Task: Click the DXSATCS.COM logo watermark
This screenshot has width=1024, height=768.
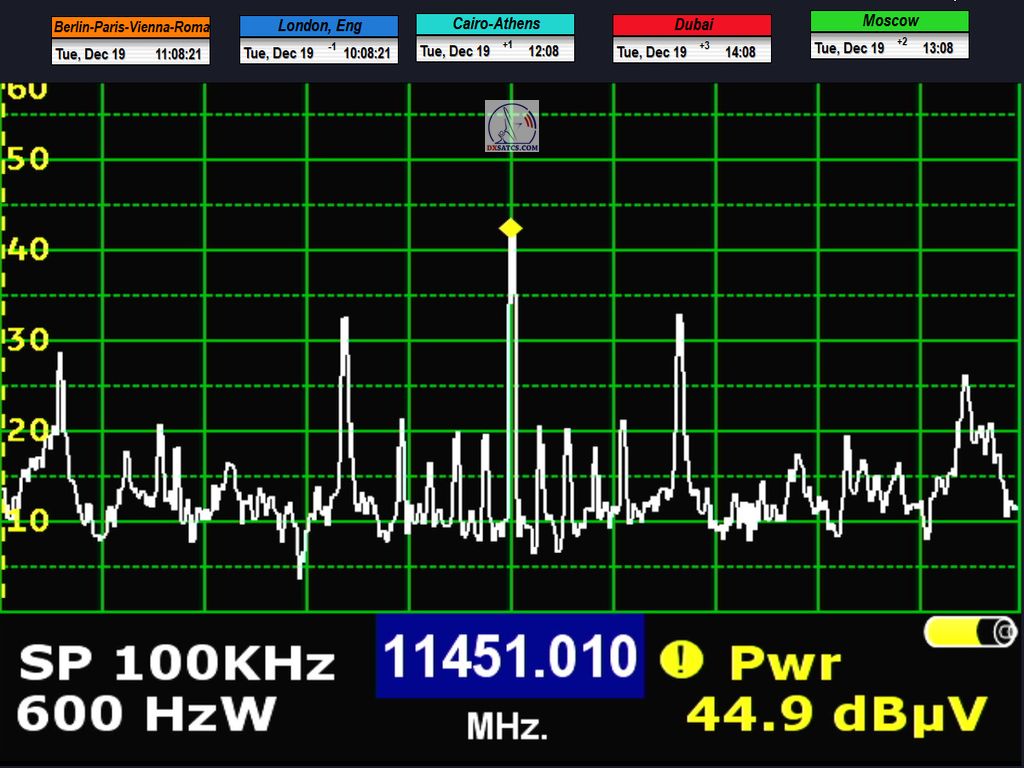Action: (512, 126)
